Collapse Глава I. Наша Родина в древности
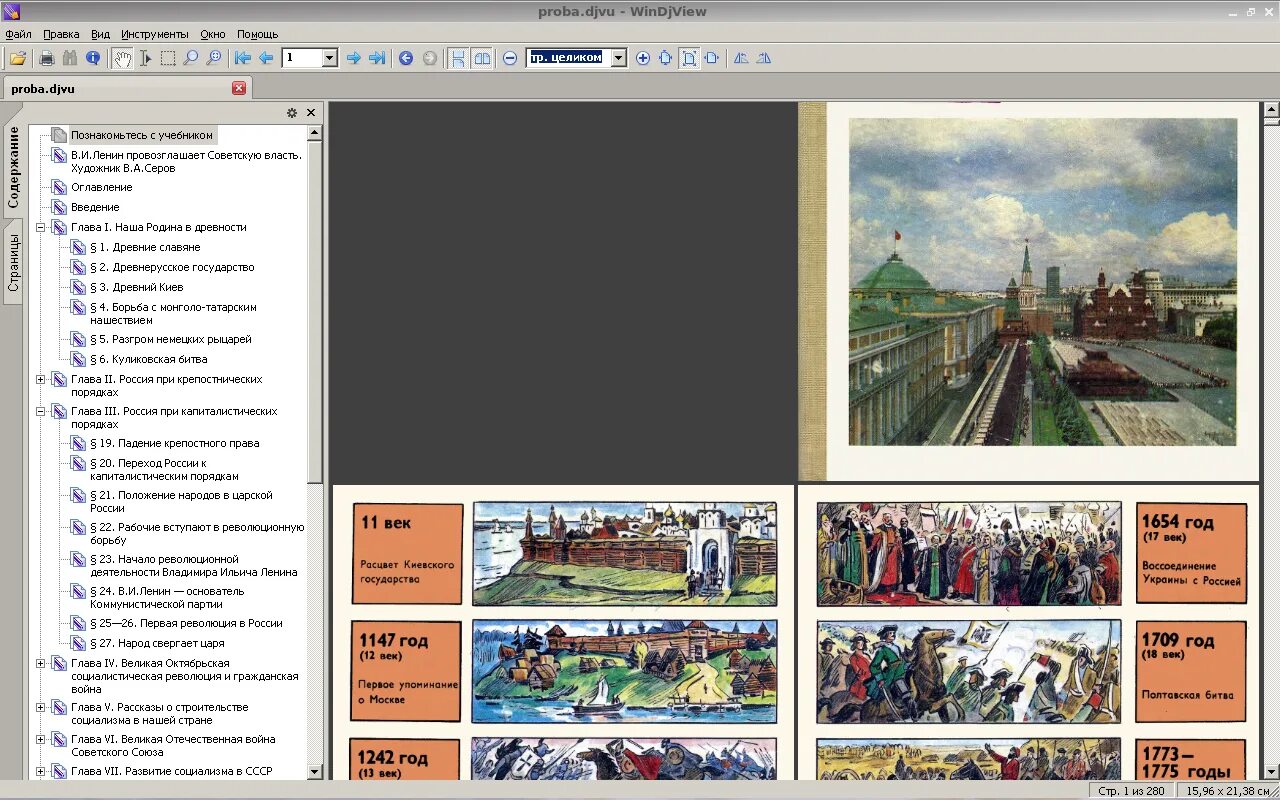Image resolution: width=1280 pixels, height=800 pixels. tap(41, 227)
